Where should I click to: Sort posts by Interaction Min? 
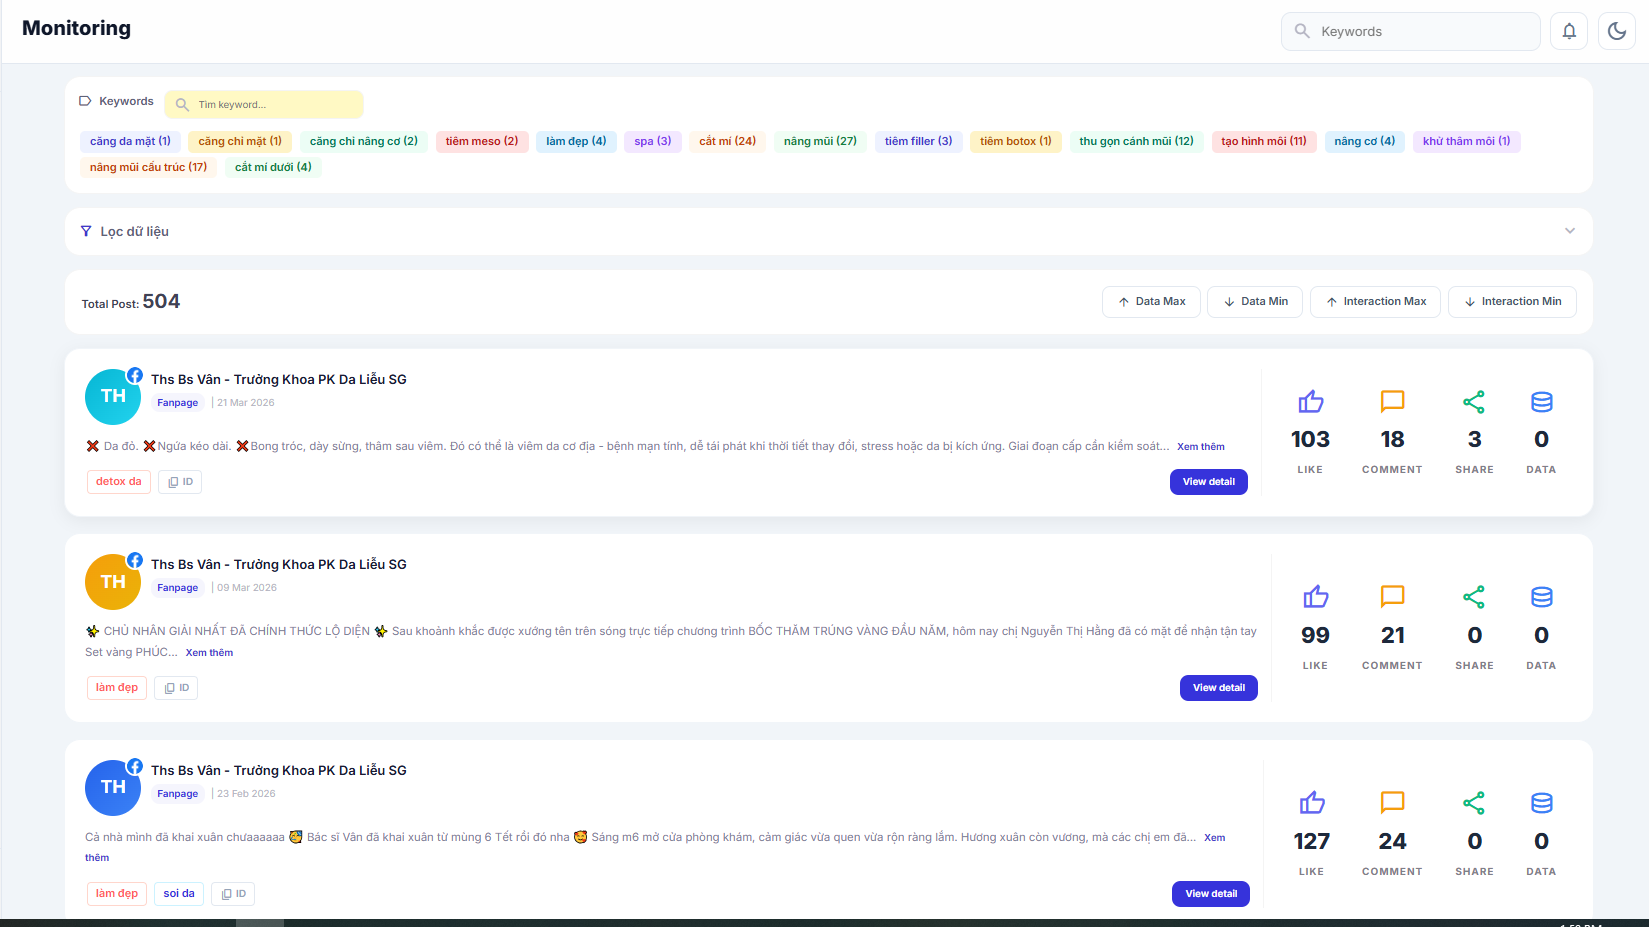point(1512,302)
